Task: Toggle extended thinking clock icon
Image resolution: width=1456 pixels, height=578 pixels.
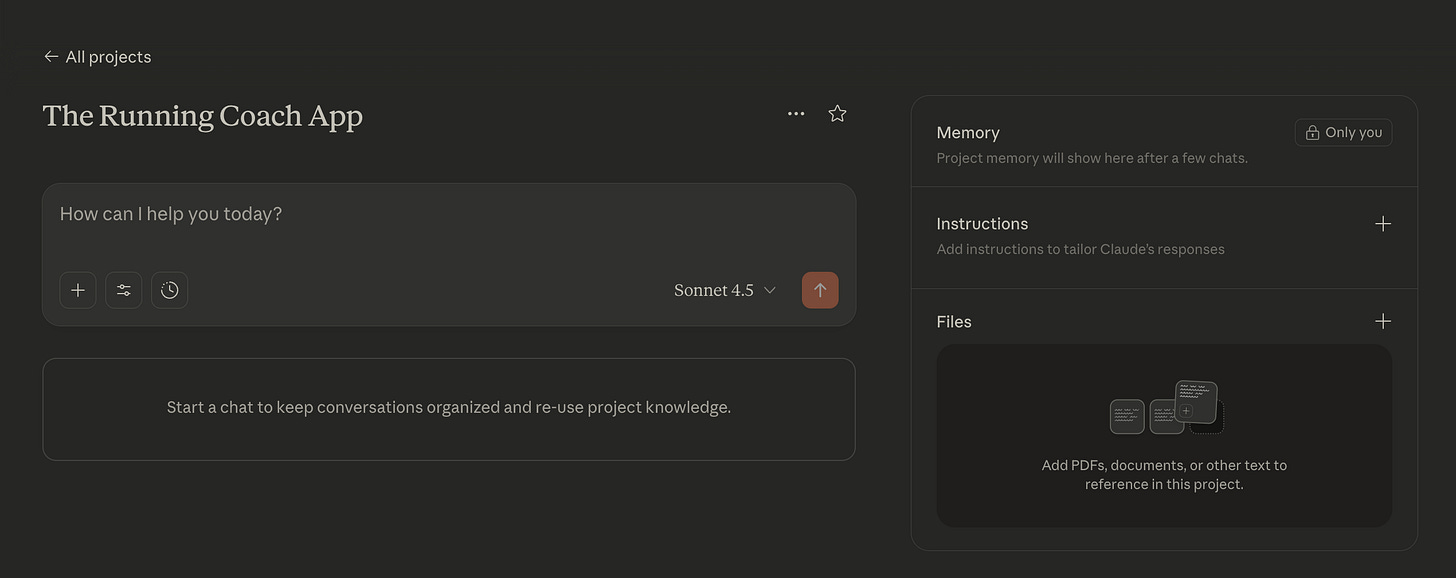Action: tap(170, 290)
